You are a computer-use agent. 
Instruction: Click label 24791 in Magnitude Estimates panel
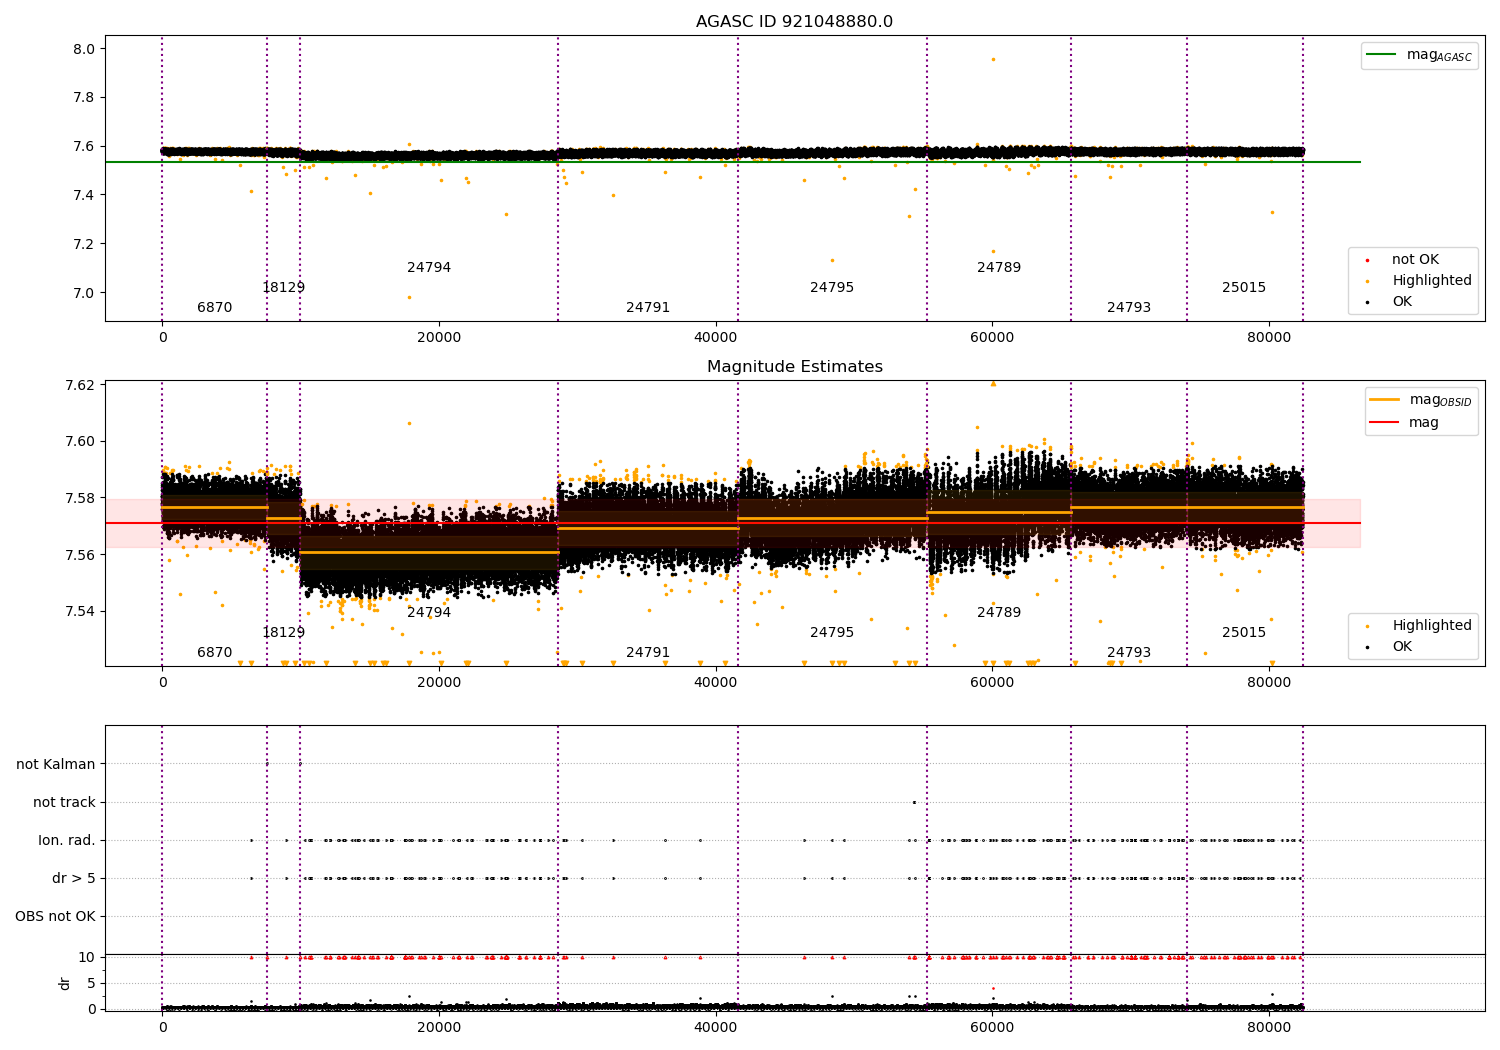pyautogui.click(x=648, y=653)
